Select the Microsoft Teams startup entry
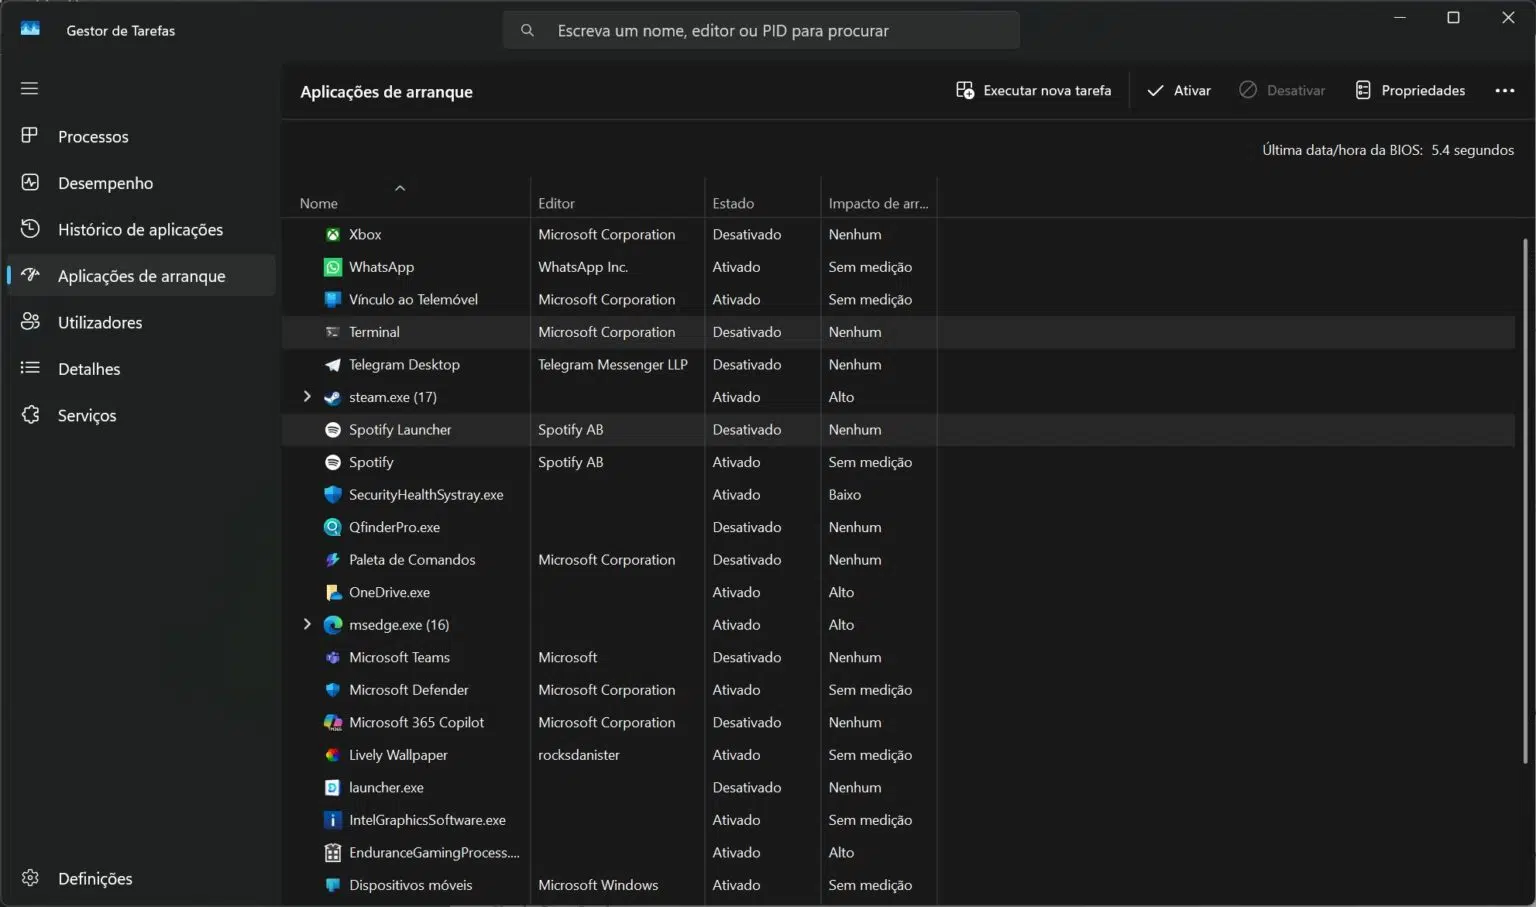 point(399,657)
